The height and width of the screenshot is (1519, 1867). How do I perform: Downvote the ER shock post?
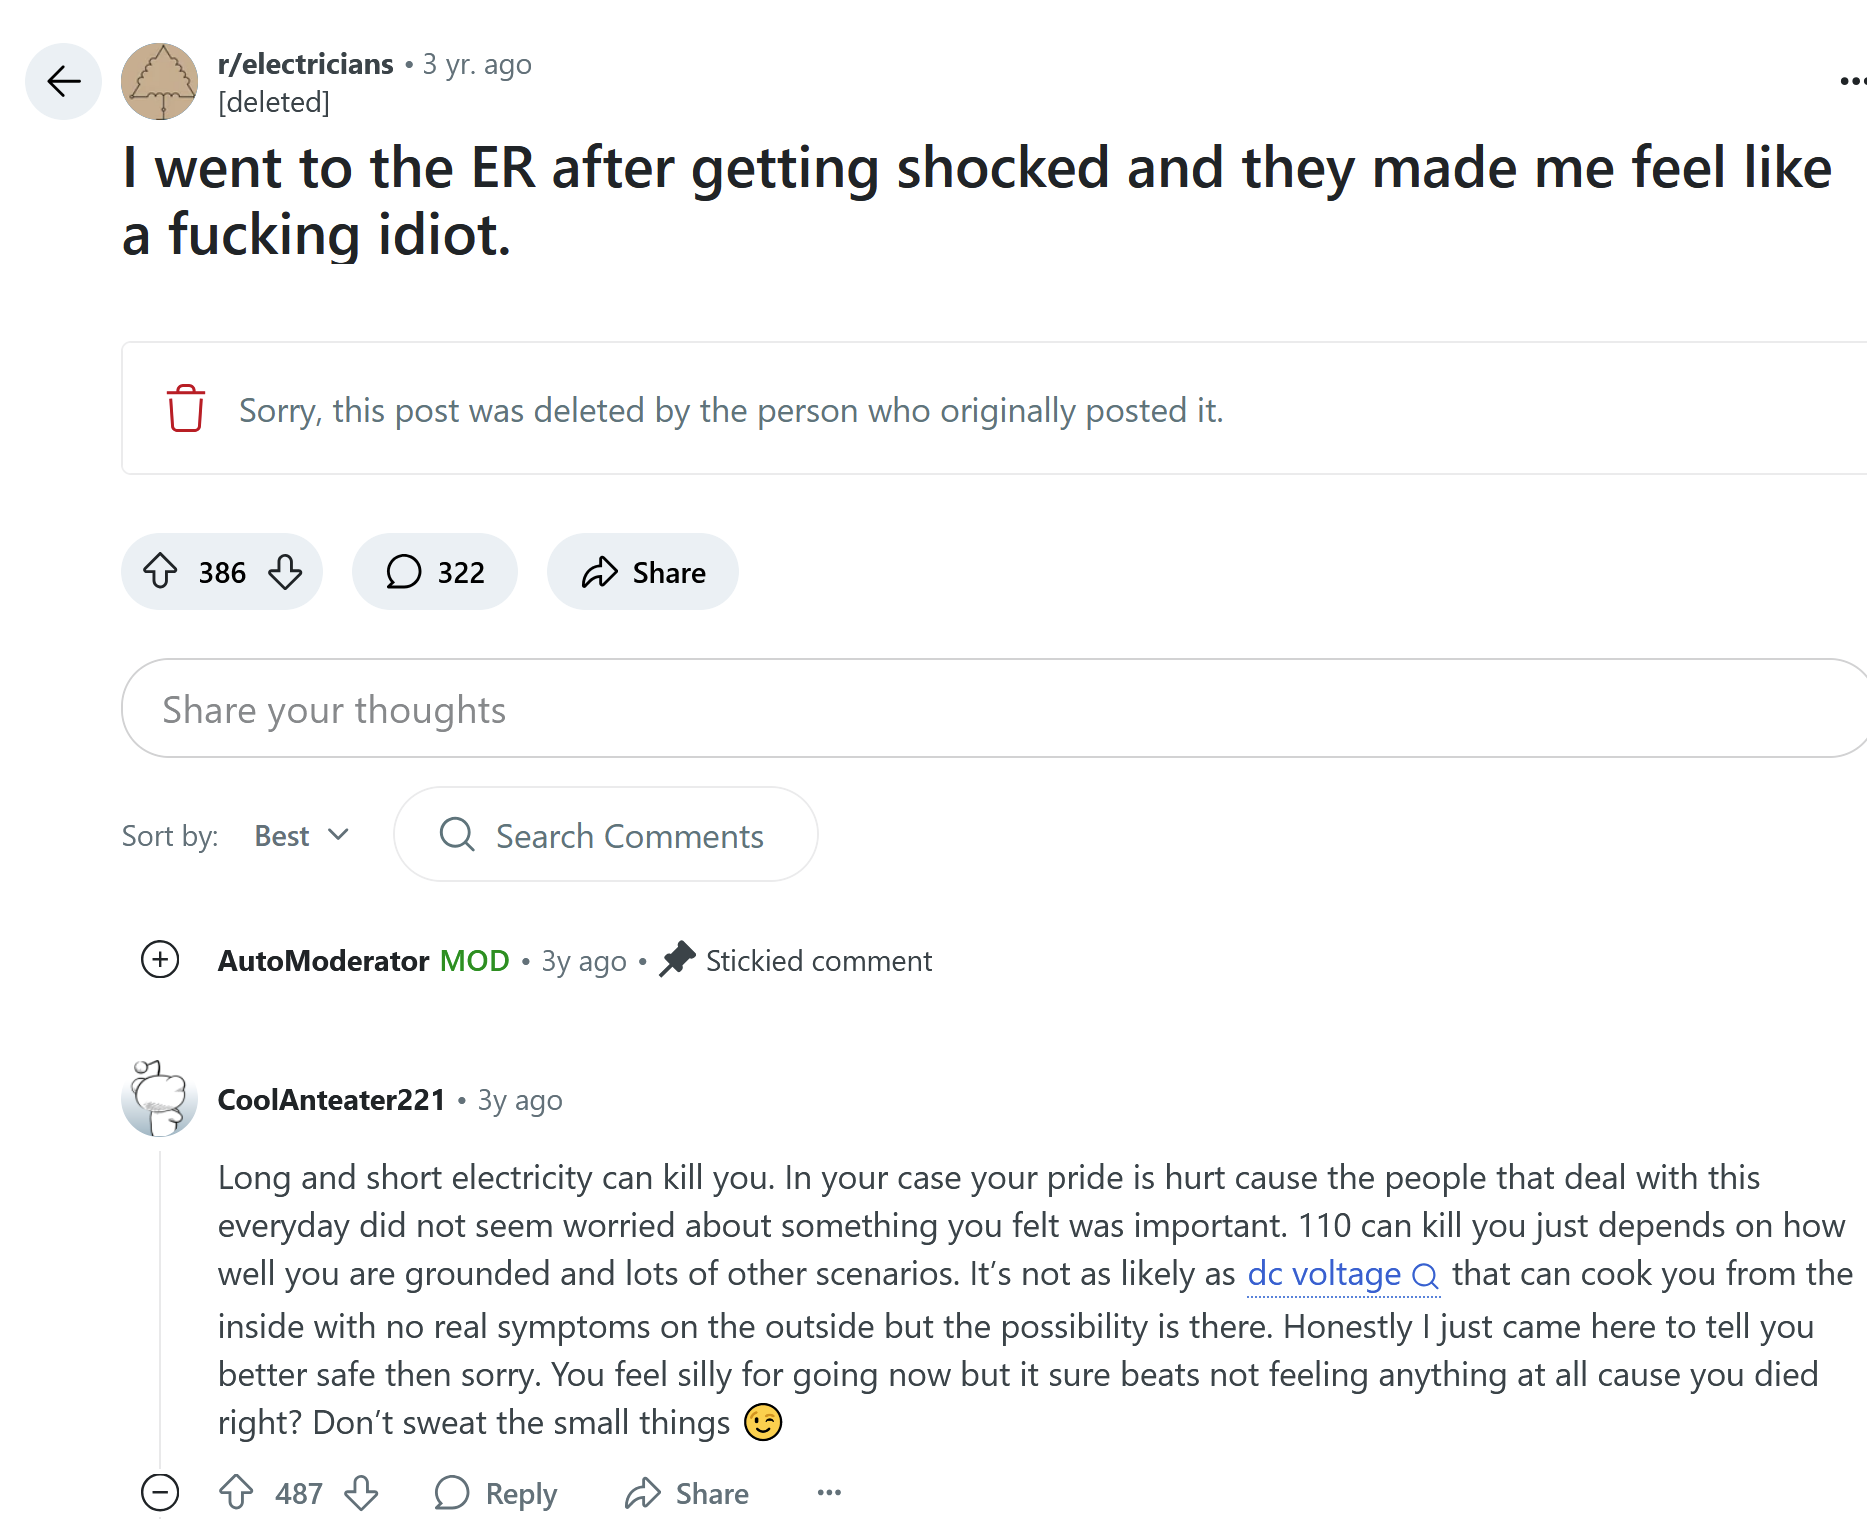coord(285,572)
